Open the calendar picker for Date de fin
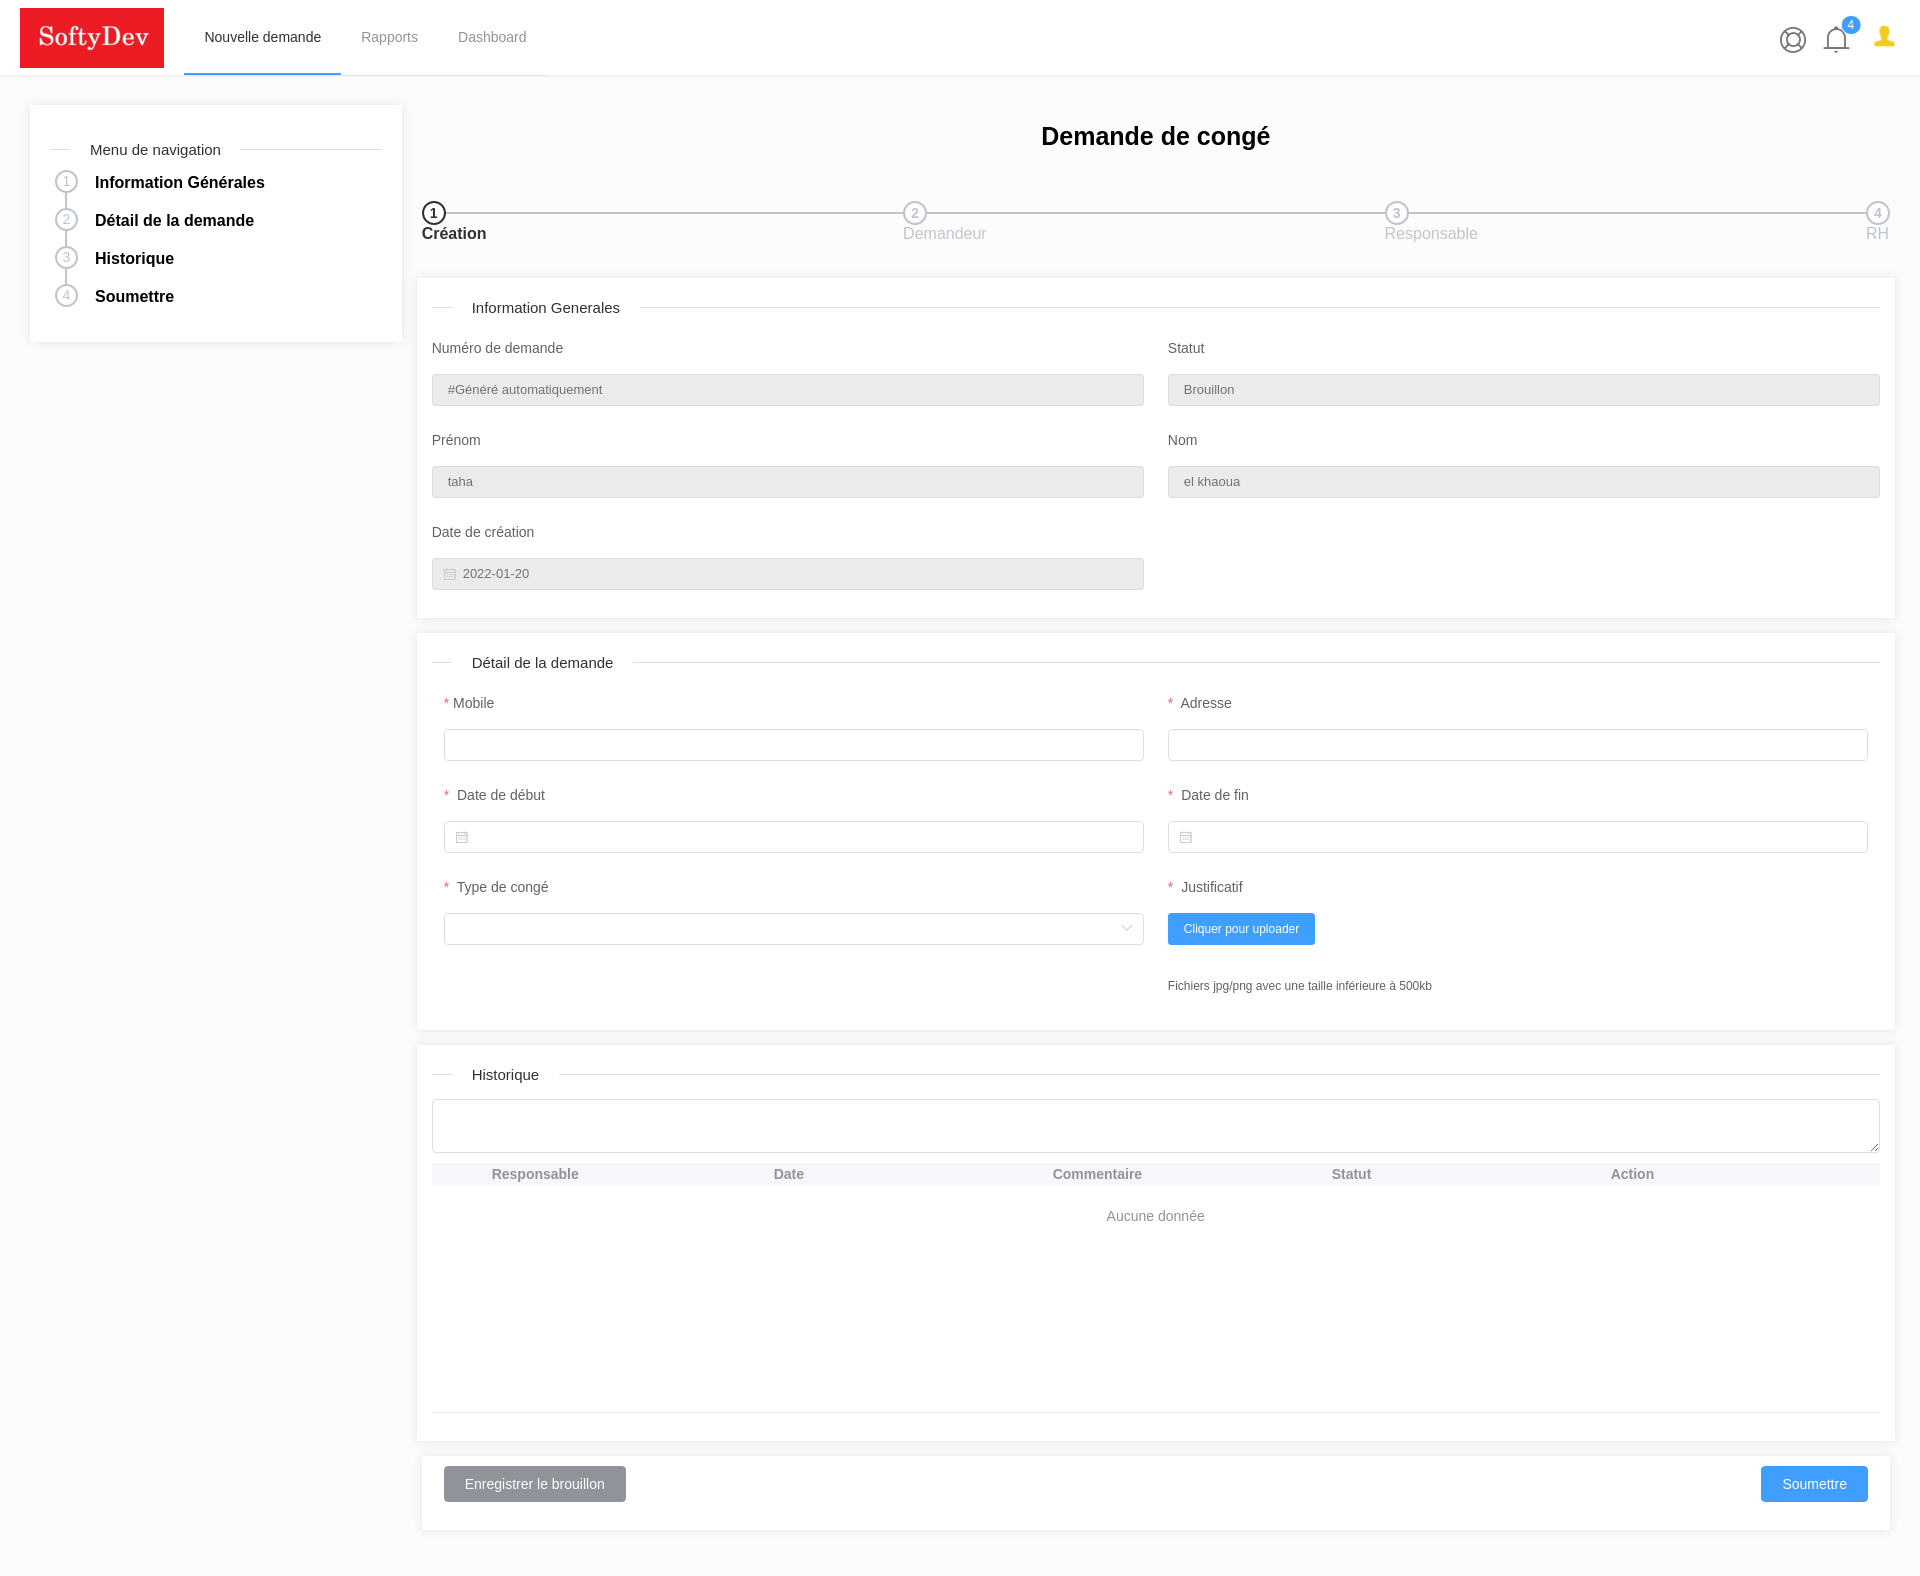 pyautogui.click(x=1186, y=837)
